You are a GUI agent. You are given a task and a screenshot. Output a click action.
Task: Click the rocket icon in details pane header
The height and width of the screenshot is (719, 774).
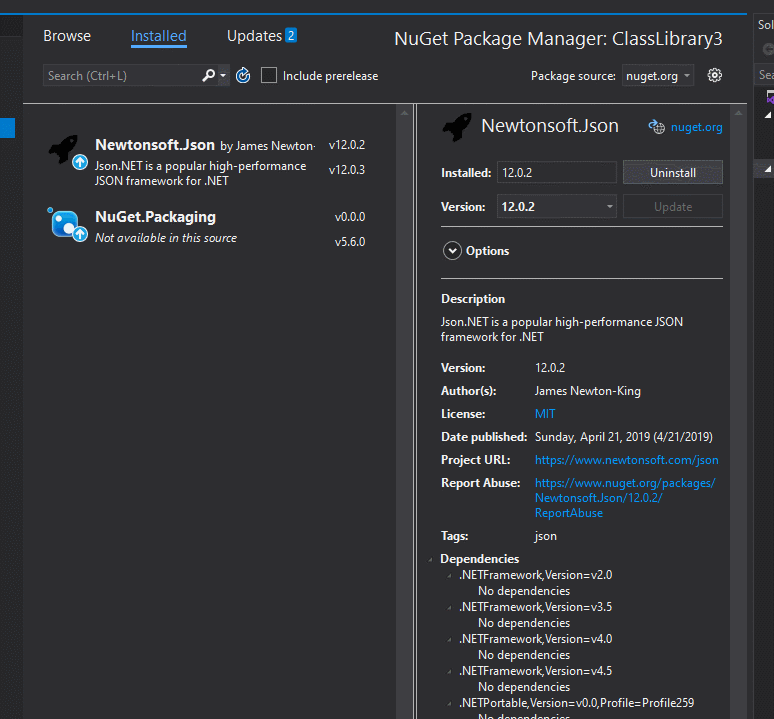point(457,127)
